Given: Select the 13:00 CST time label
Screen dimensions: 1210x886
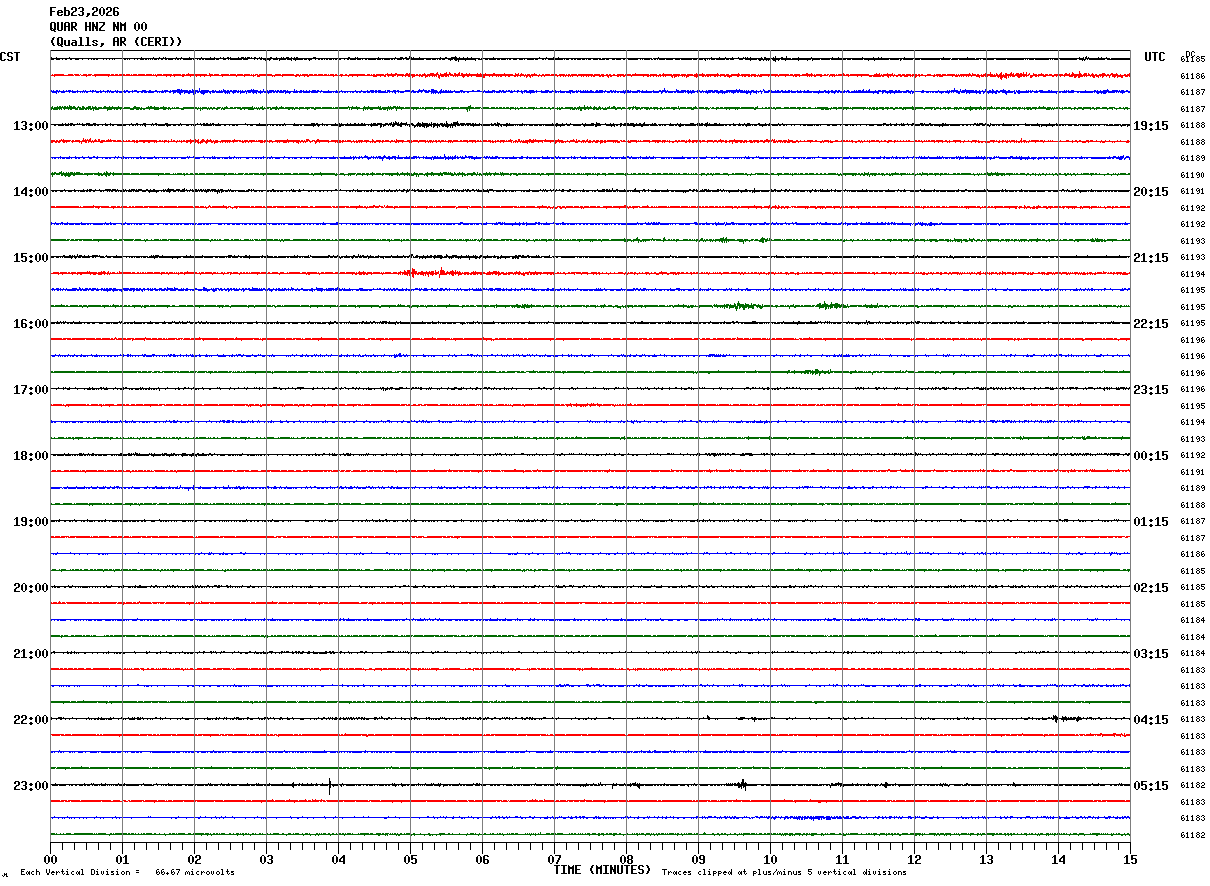Looking at the screenshot, I should pyautogui.click(x=30, y=126).
